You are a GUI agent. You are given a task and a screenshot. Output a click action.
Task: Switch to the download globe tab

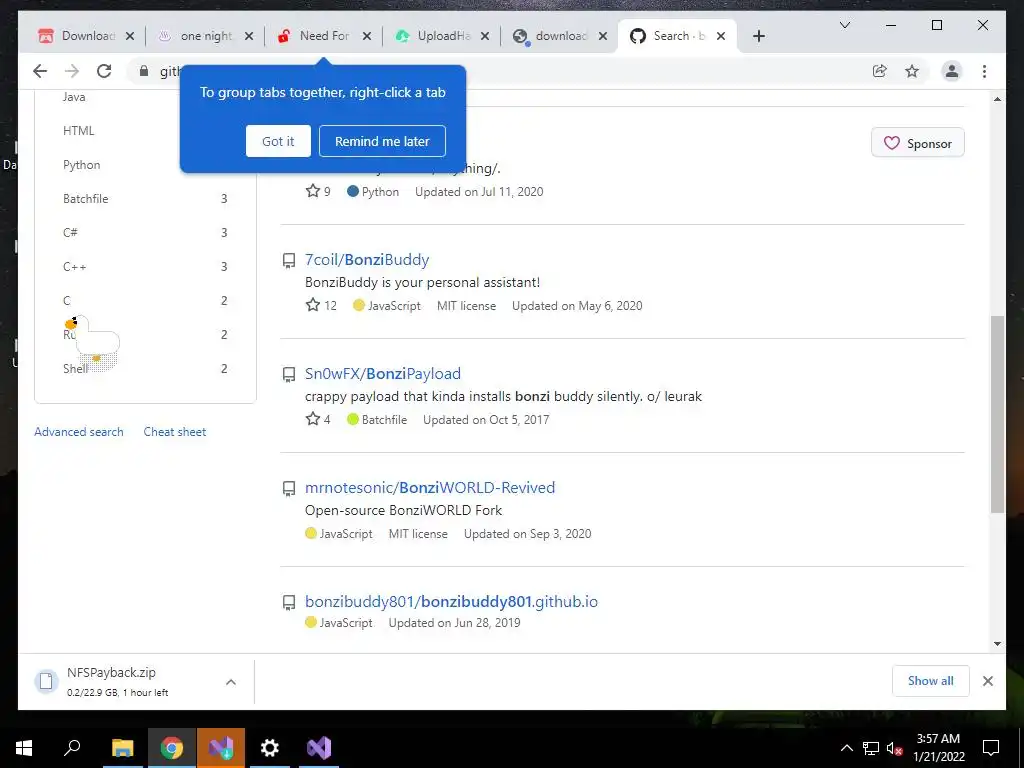coord(558,36)
